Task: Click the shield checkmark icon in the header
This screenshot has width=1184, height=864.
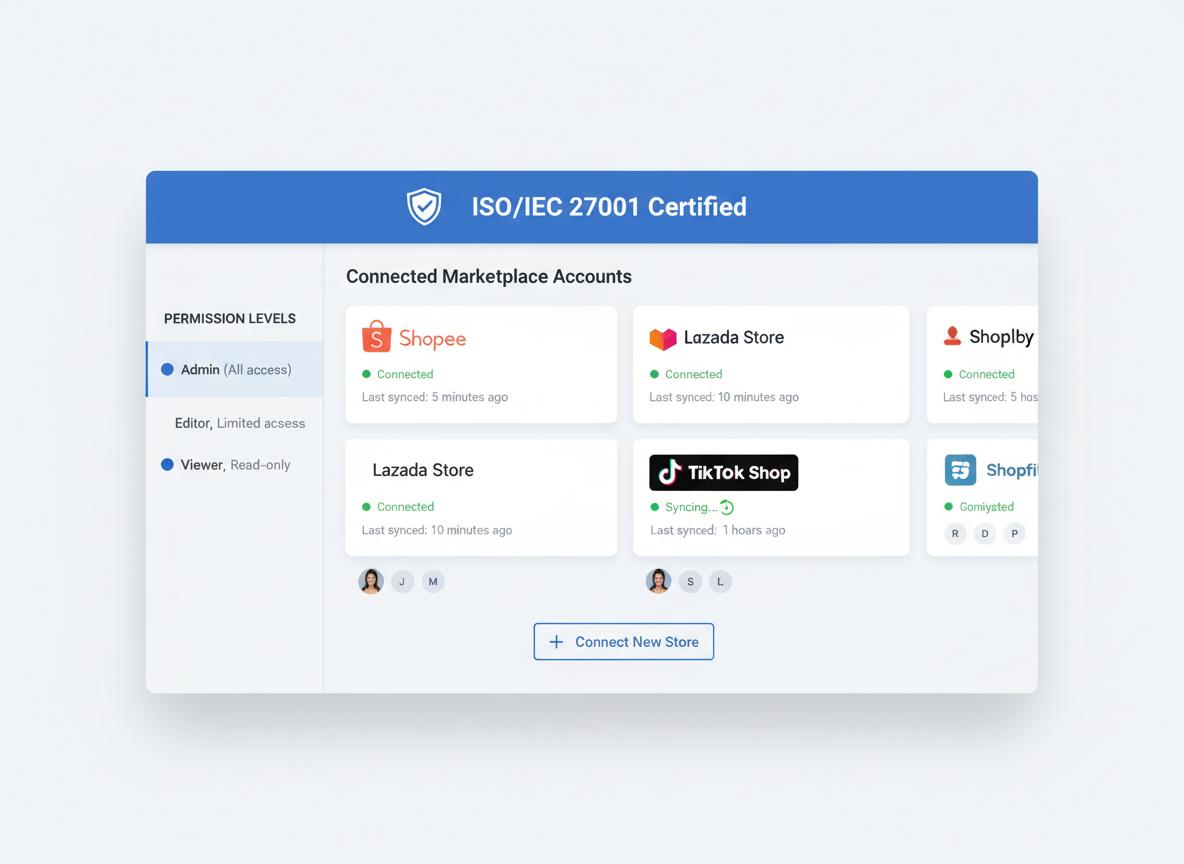Action: (424, 206)
